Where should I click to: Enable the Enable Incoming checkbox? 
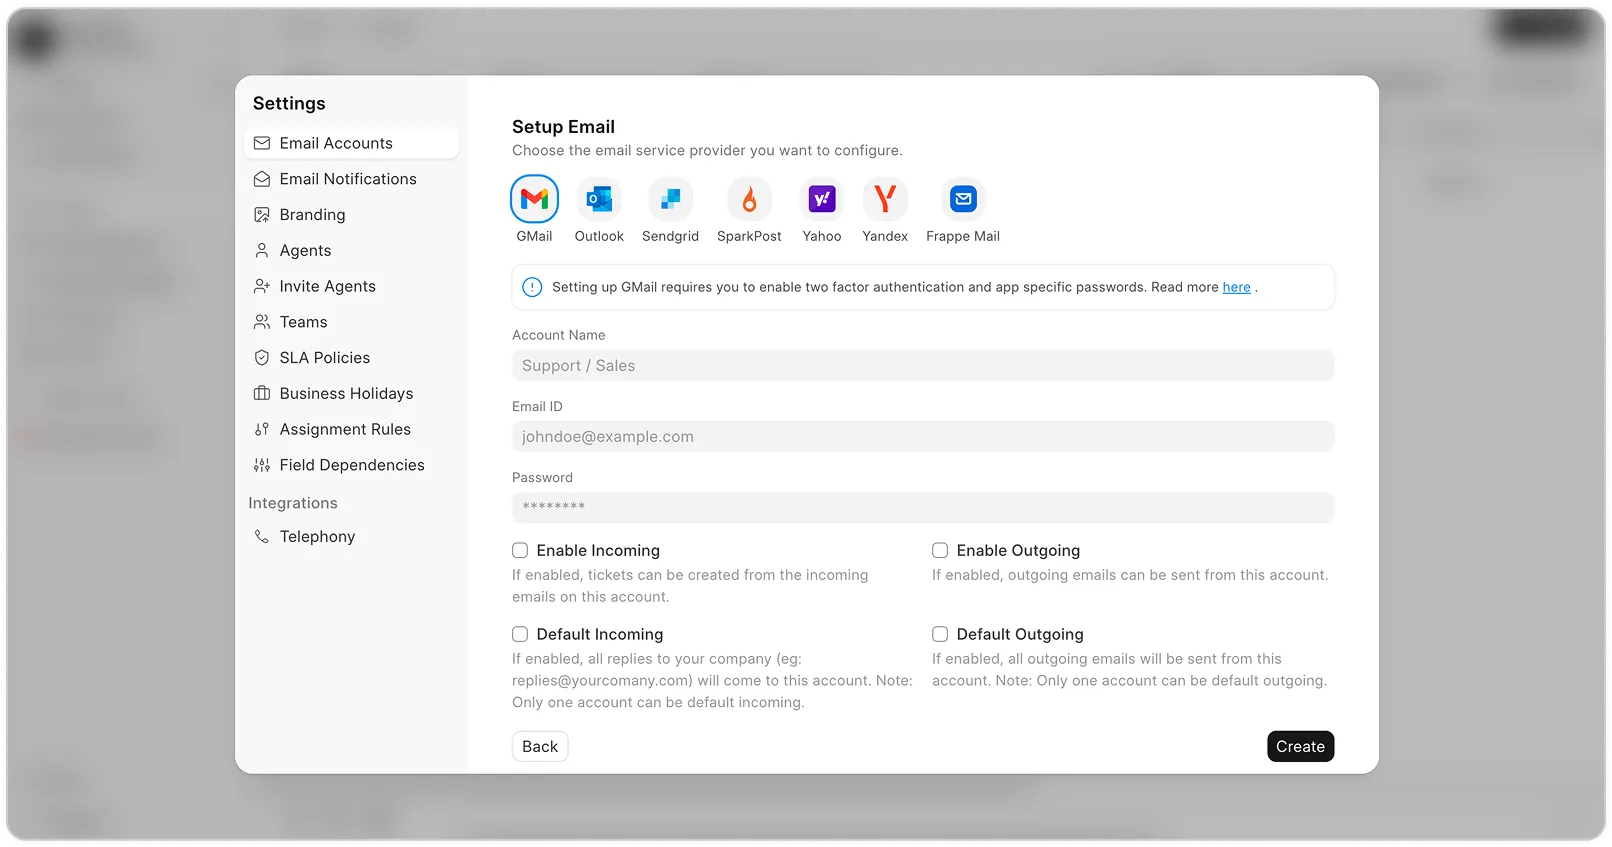520,550
